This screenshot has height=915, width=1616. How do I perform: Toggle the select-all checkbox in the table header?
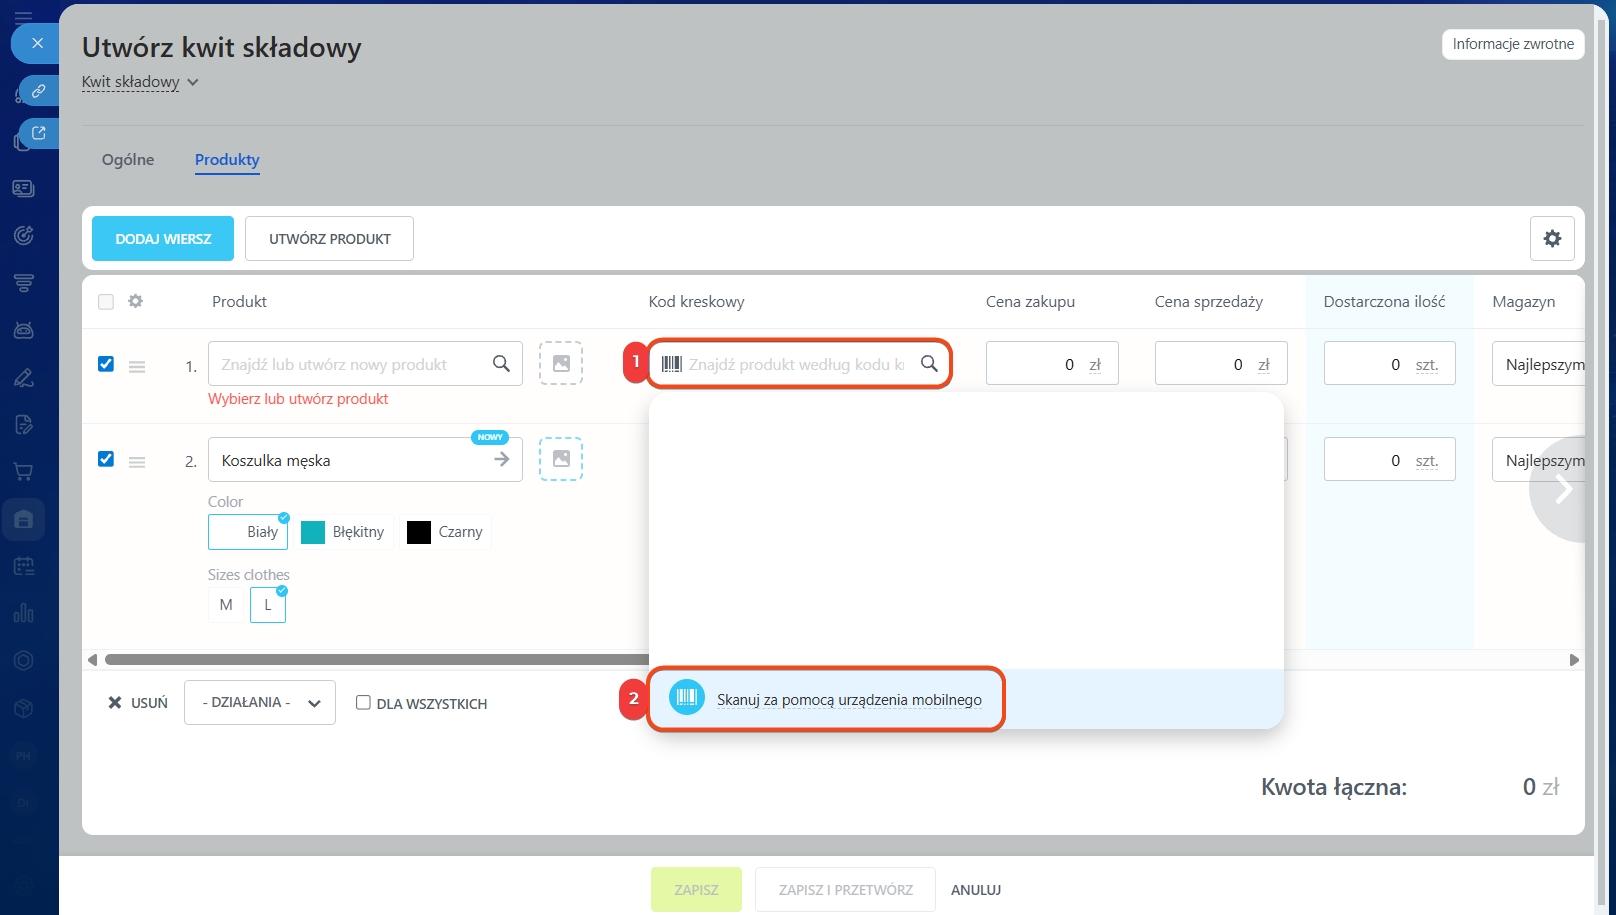tap(106, 302)
